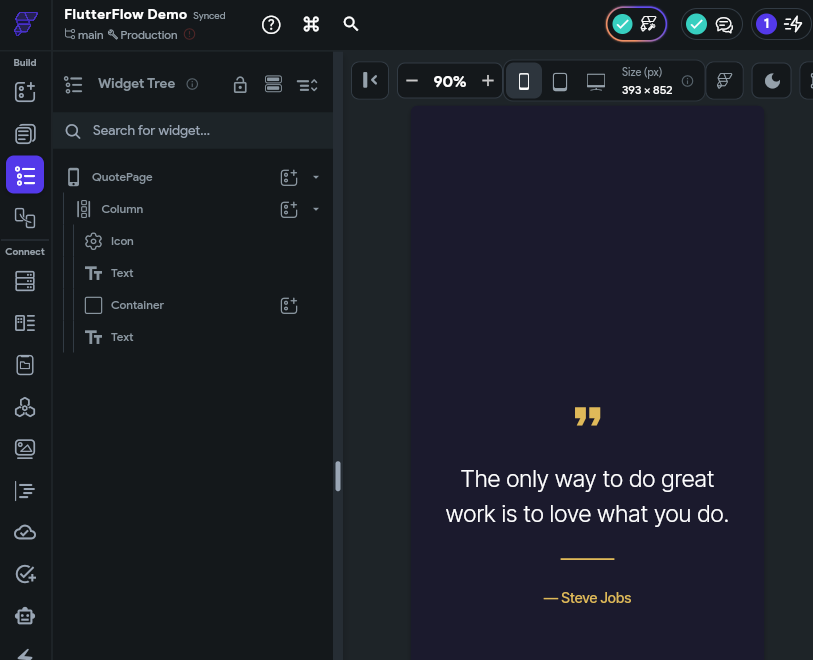
Task: Click the 90% zoom level value
Action: click(450, 81)
